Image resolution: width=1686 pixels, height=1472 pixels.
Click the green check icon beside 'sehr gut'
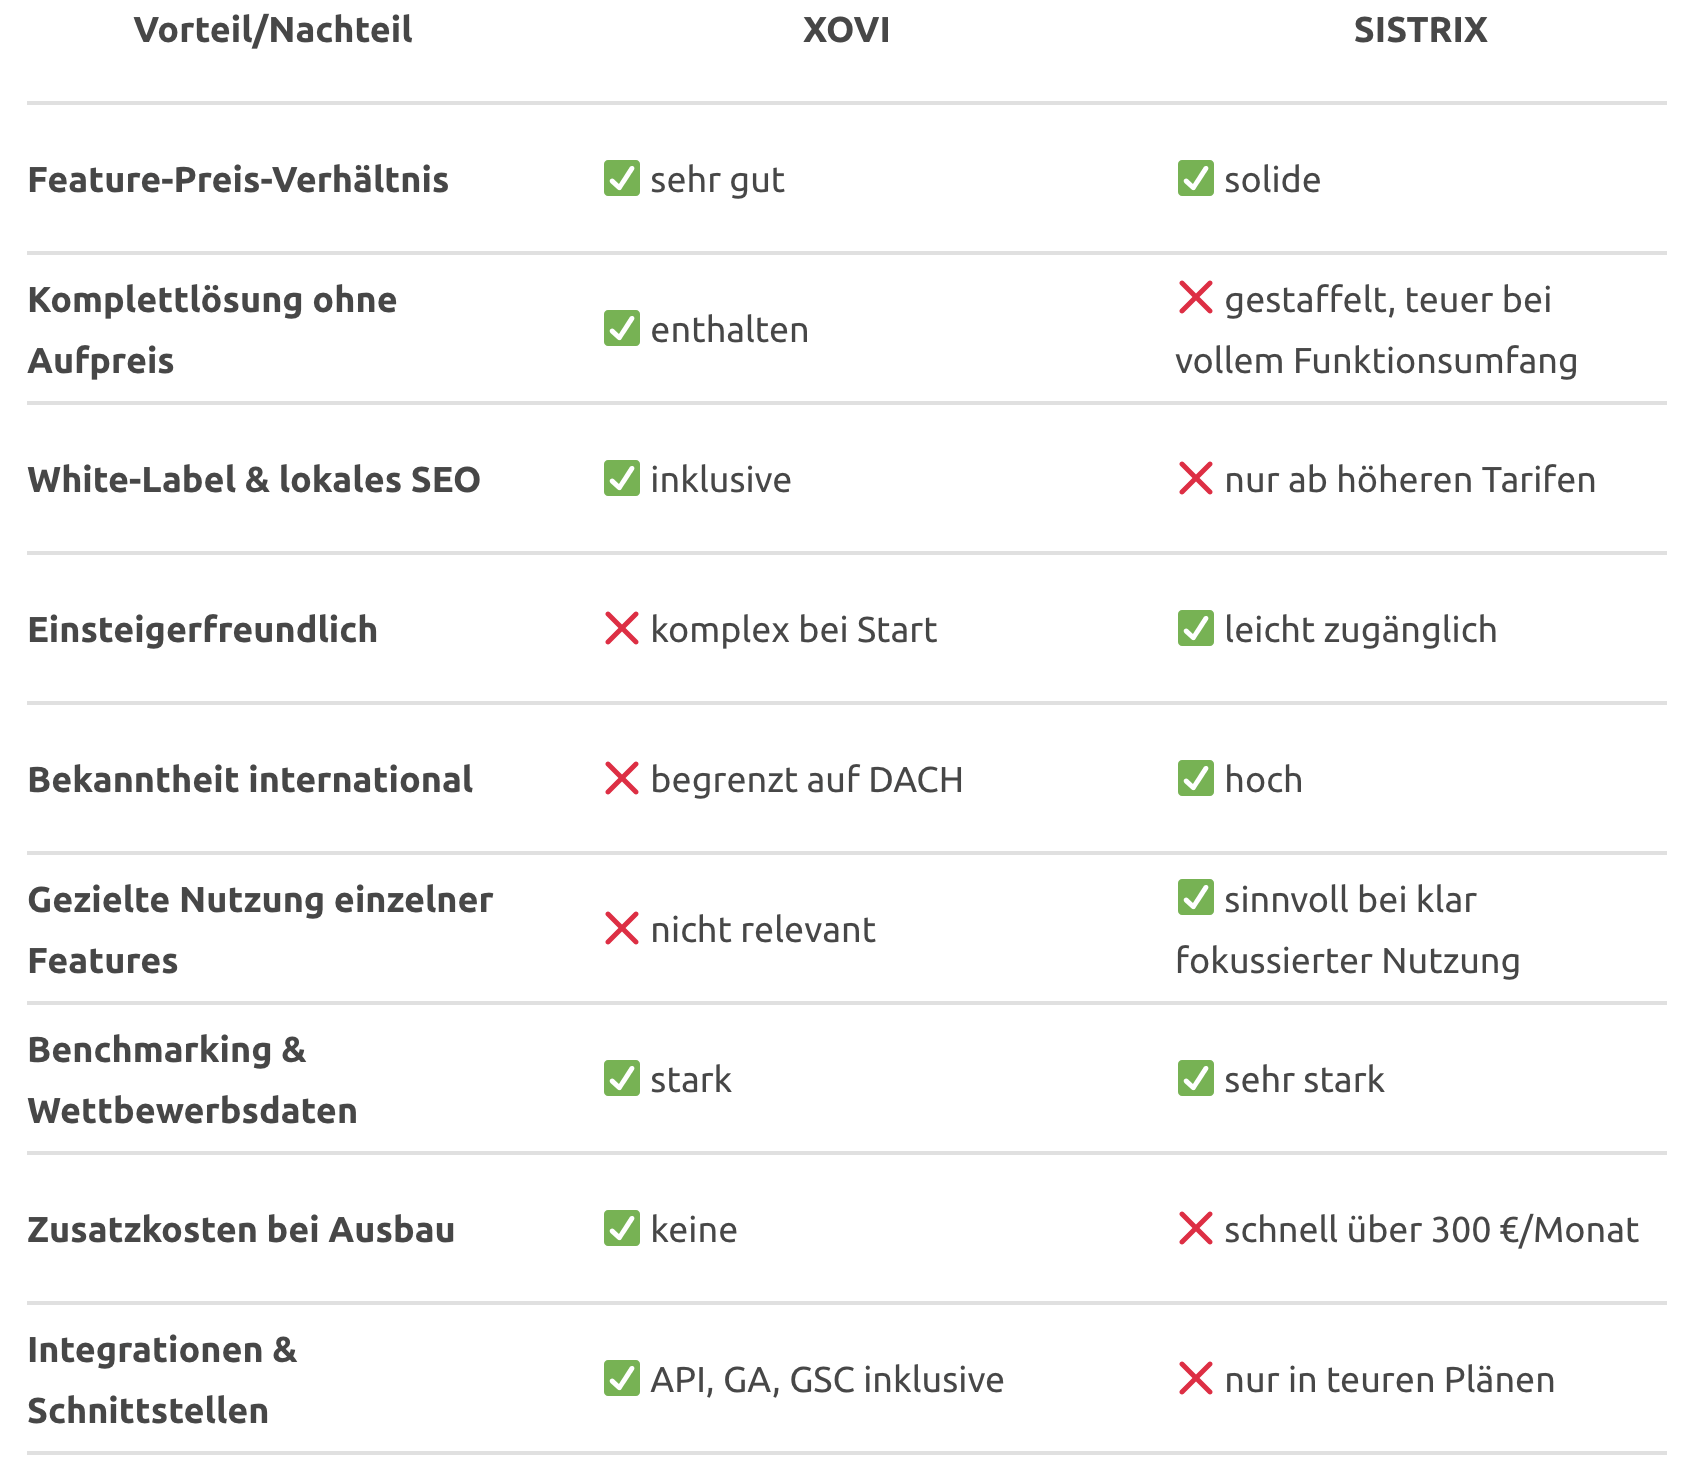(621, 178)
